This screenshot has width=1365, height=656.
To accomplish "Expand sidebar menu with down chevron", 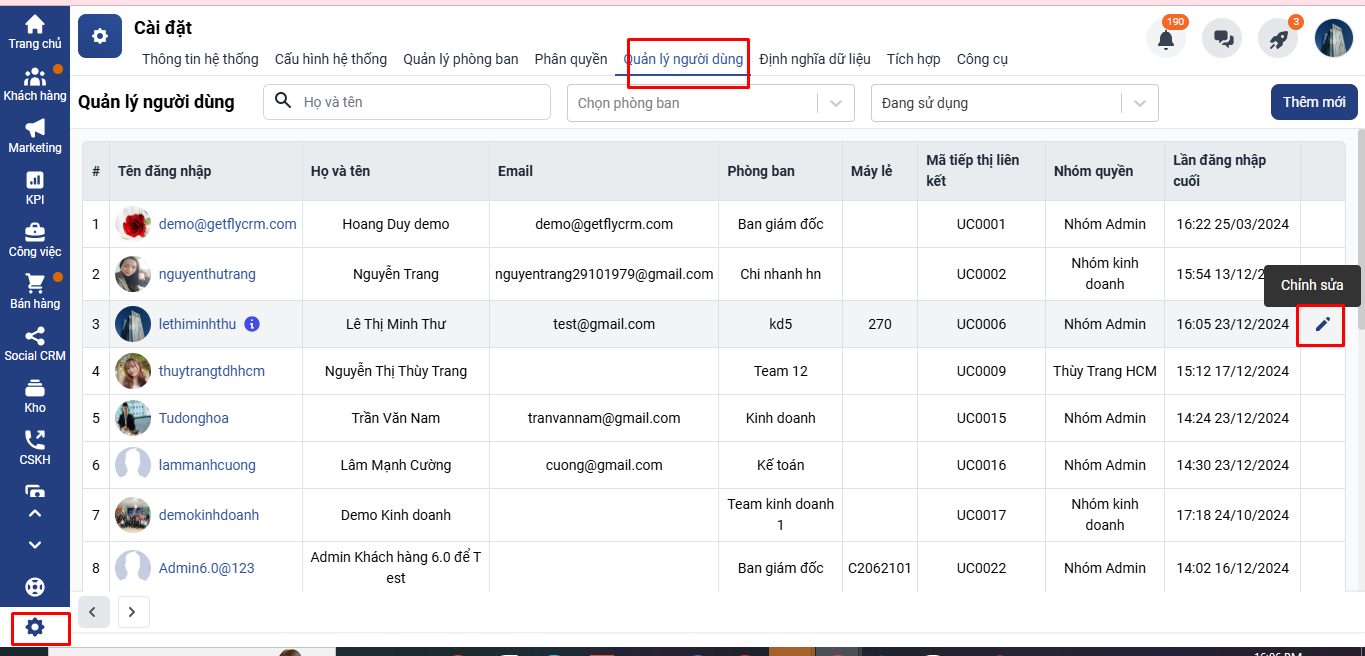I will pyautogui.click(x=35, y=545).
